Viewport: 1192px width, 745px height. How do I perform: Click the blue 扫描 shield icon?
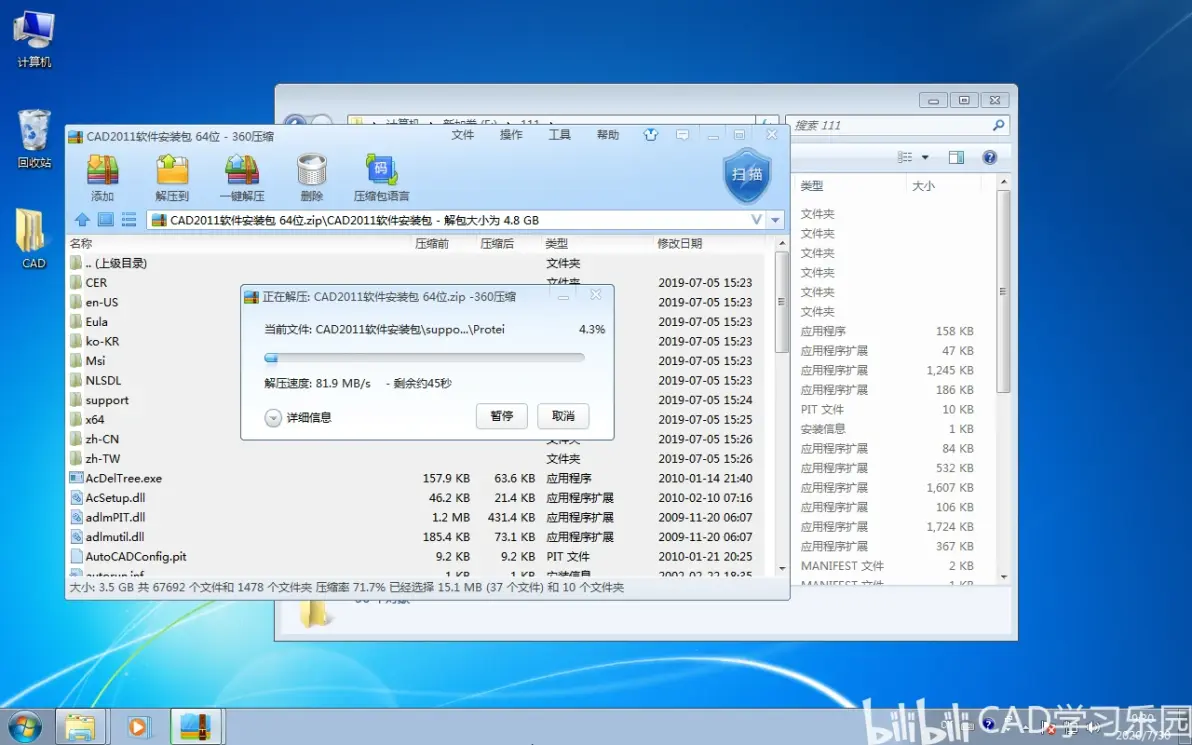[747, 176]
